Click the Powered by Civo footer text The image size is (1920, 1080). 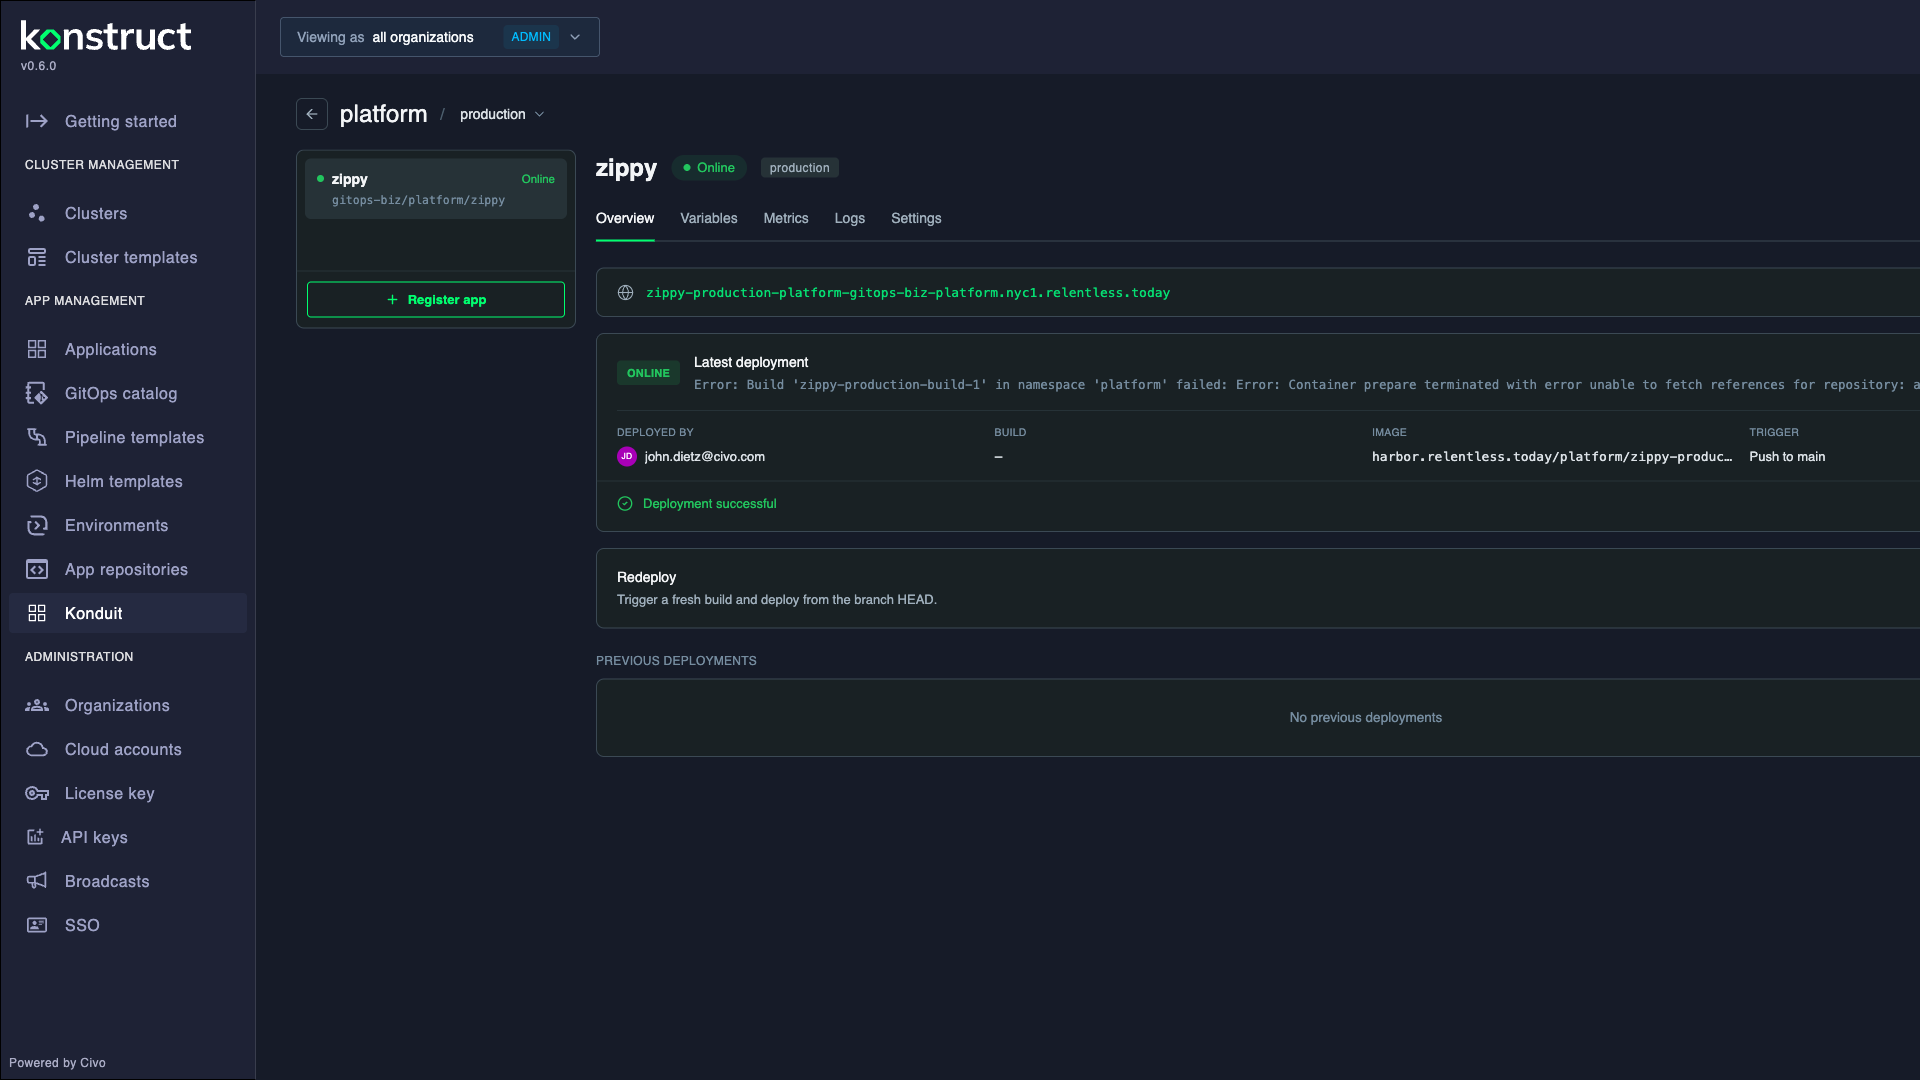click(57, 1063)
